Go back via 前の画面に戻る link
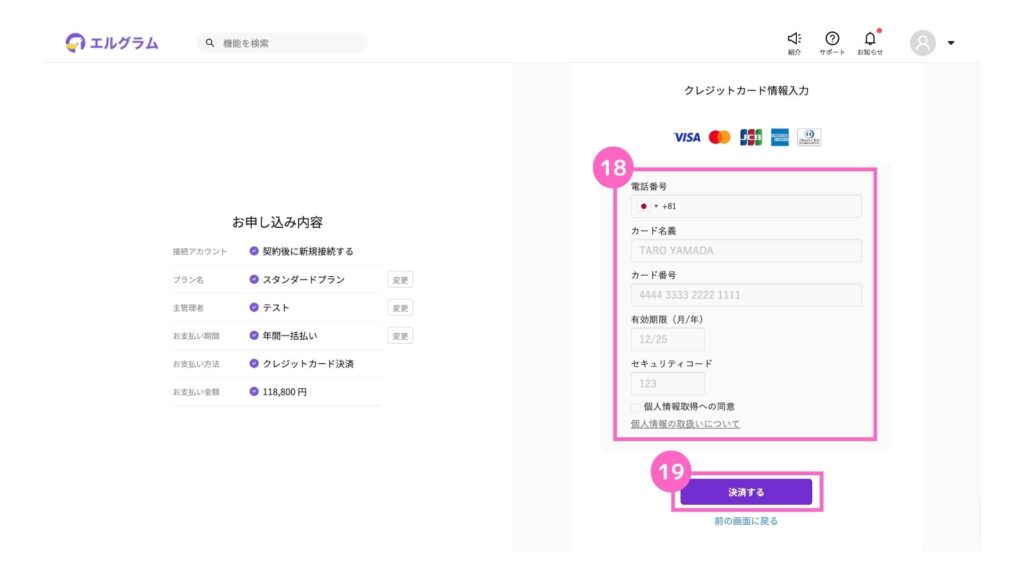The image size is (1024, 576). click(746, 521)
